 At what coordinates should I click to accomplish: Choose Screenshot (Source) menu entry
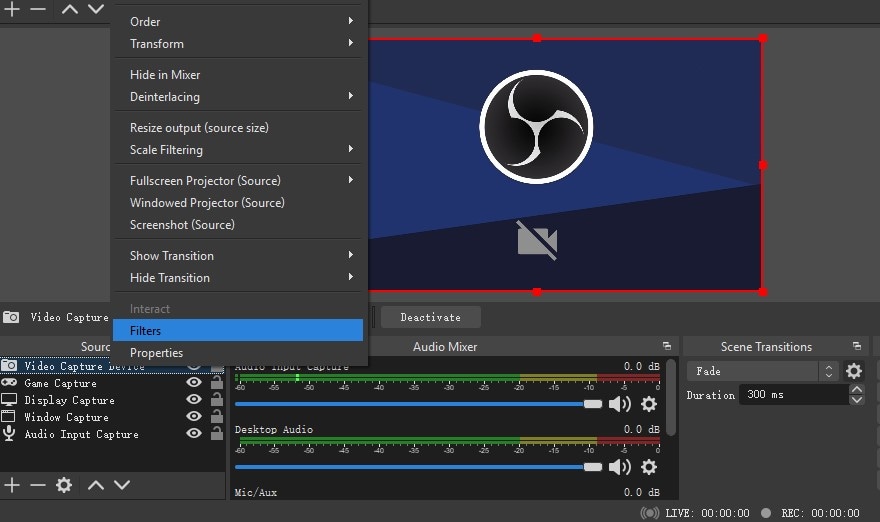click(x=238, y=225)
